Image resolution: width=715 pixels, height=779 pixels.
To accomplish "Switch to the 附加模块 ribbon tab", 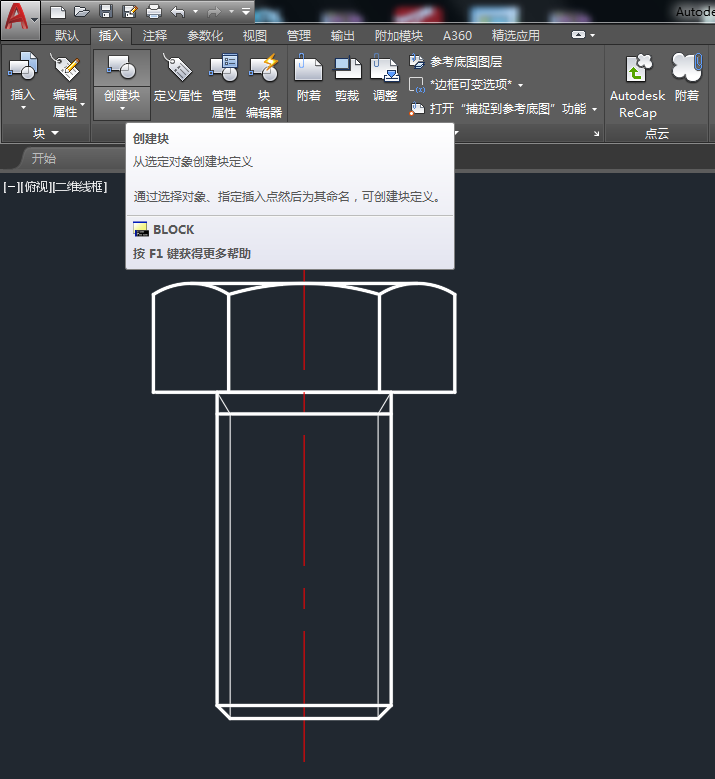I will pyautogui.click(x=398, y=36).
